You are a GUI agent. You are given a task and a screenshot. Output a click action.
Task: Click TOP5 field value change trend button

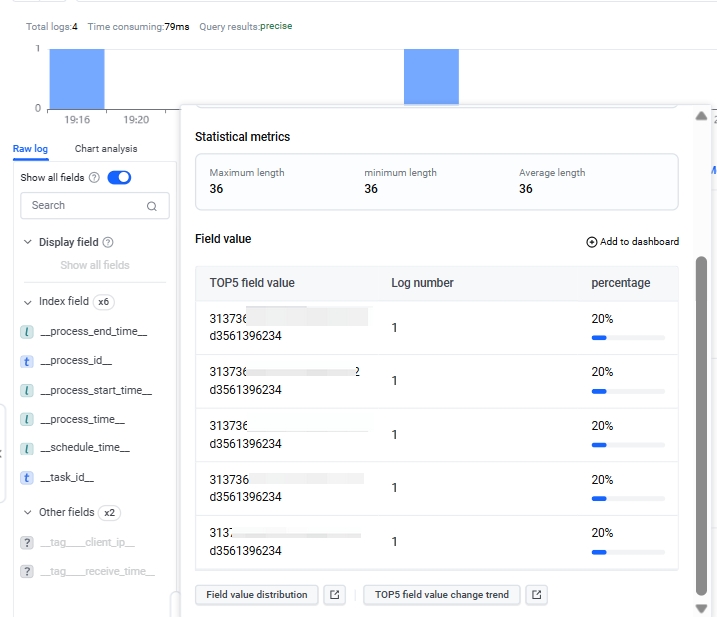(x=442, y=595)
